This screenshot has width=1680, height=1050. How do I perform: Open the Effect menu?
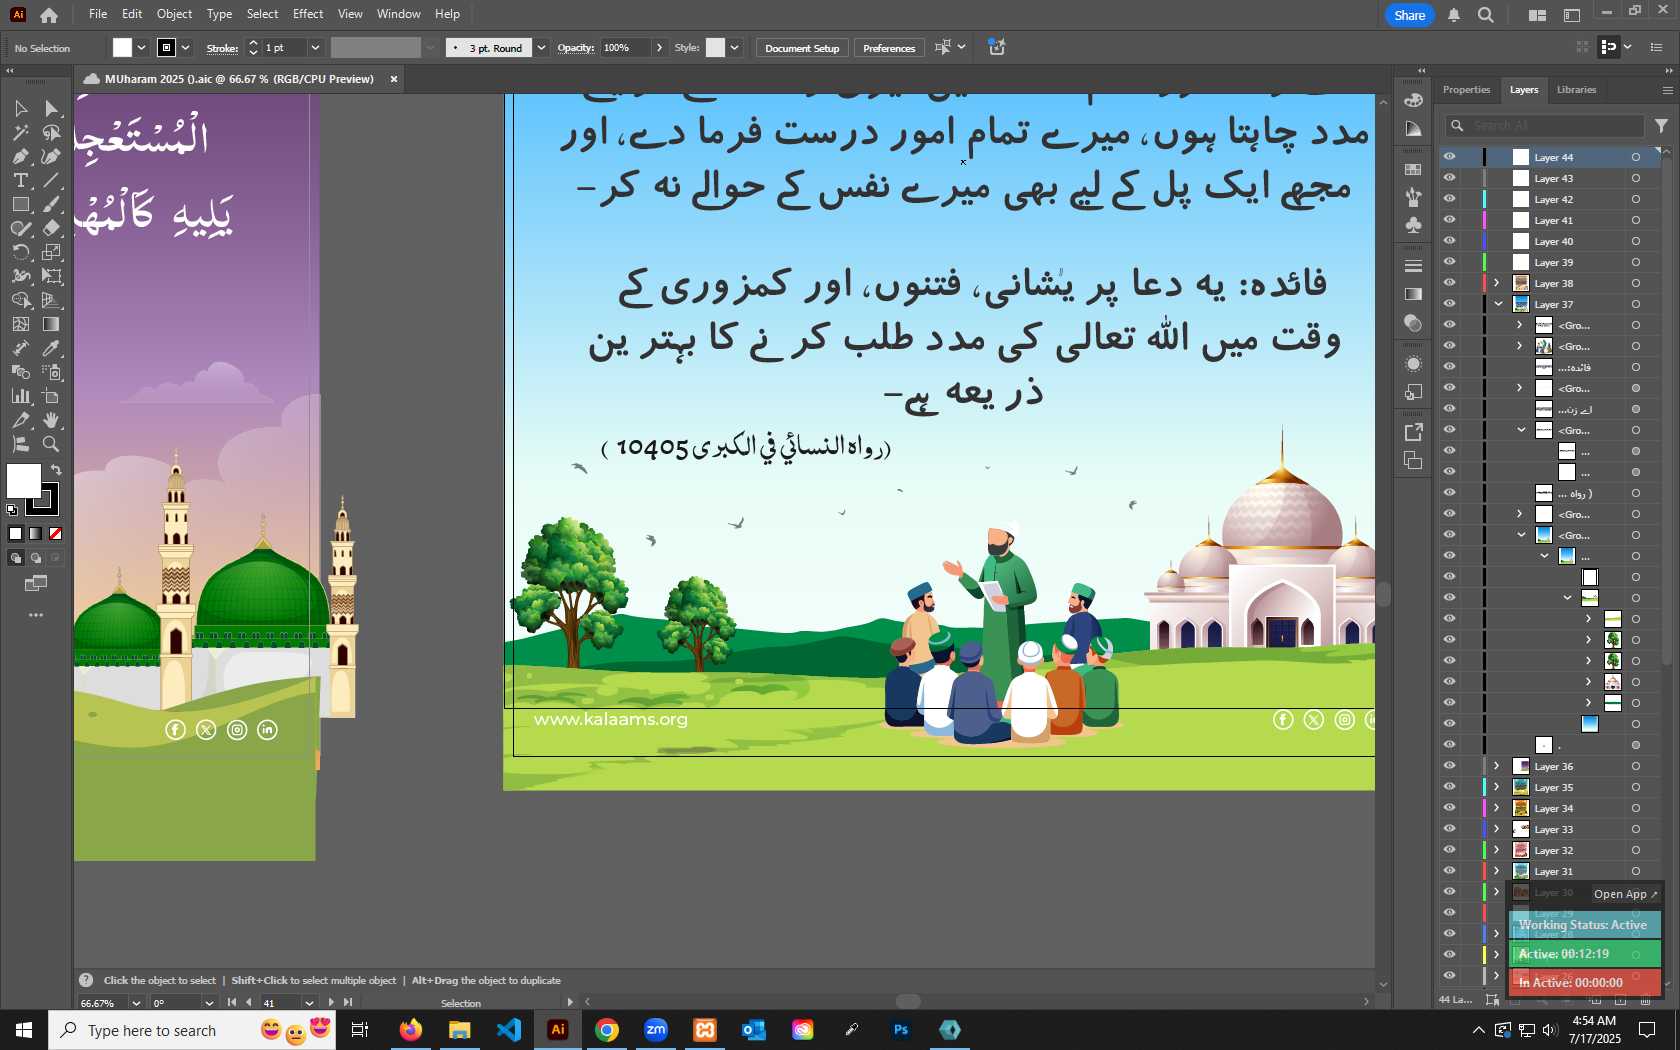pos(308,14)
